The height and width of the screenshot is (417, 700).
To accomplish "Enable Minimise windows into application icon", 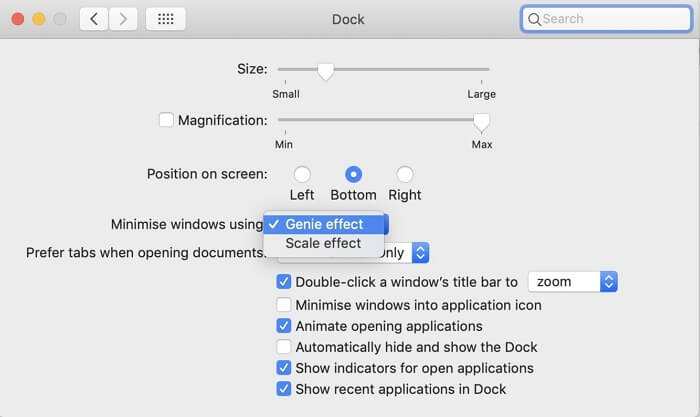I will tap(284, 305).
